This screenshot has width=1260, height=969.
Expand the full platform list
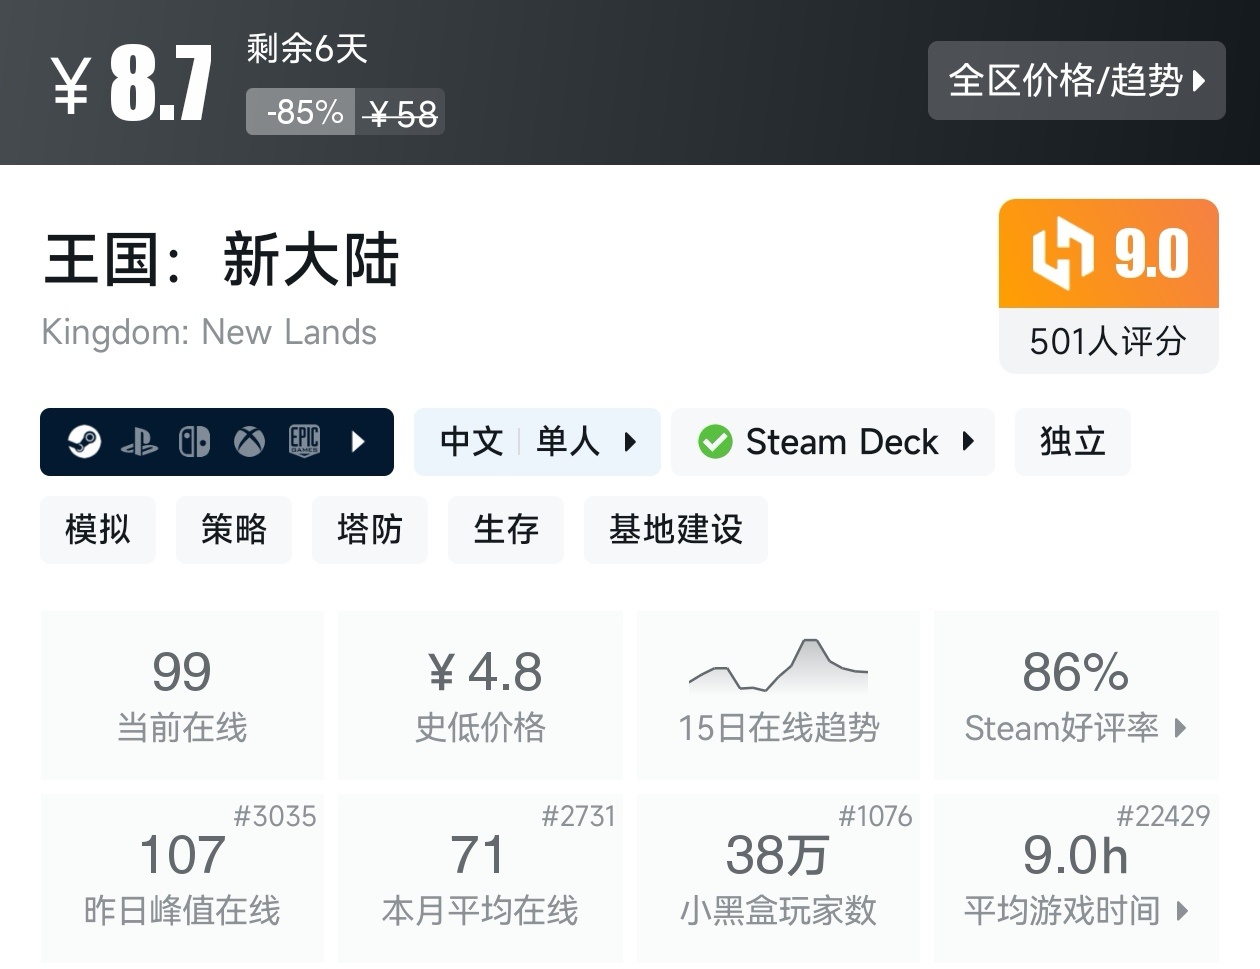360,441
